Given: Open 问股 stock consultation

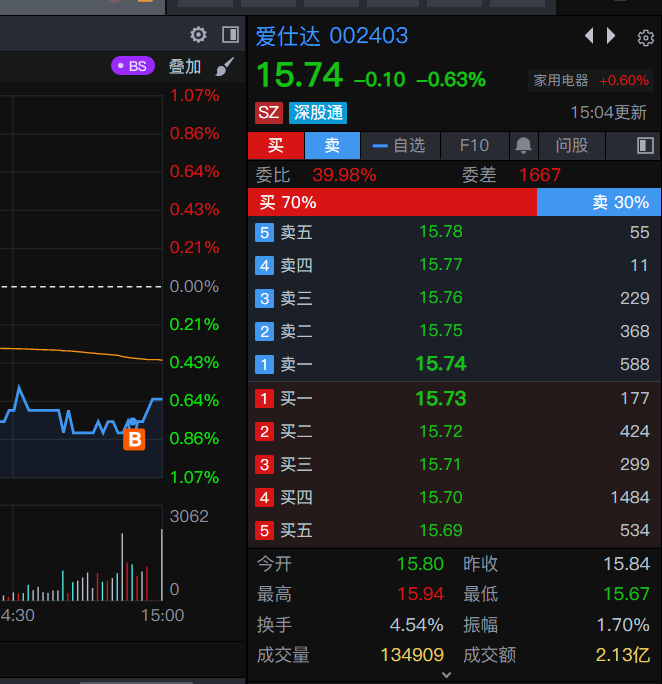Looking at the screenshot, I should coord(572,145).
